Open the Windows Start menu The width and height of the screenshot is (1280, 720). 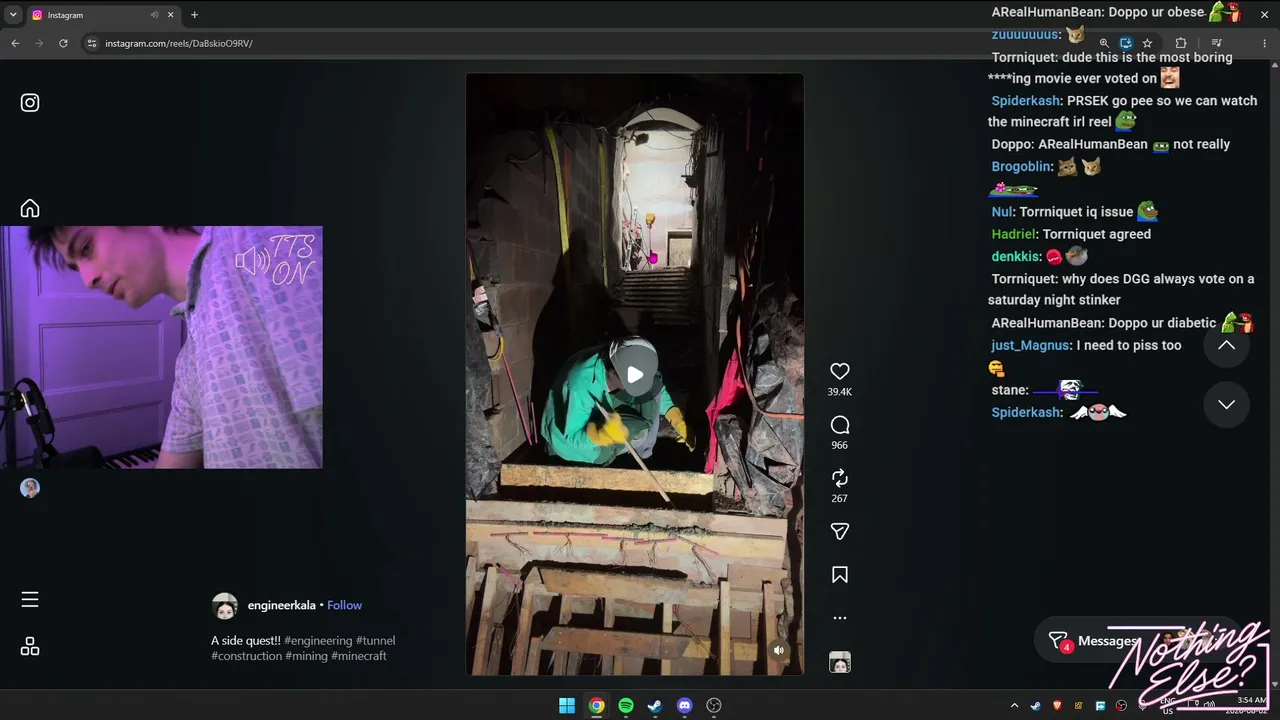click(567, 706)
